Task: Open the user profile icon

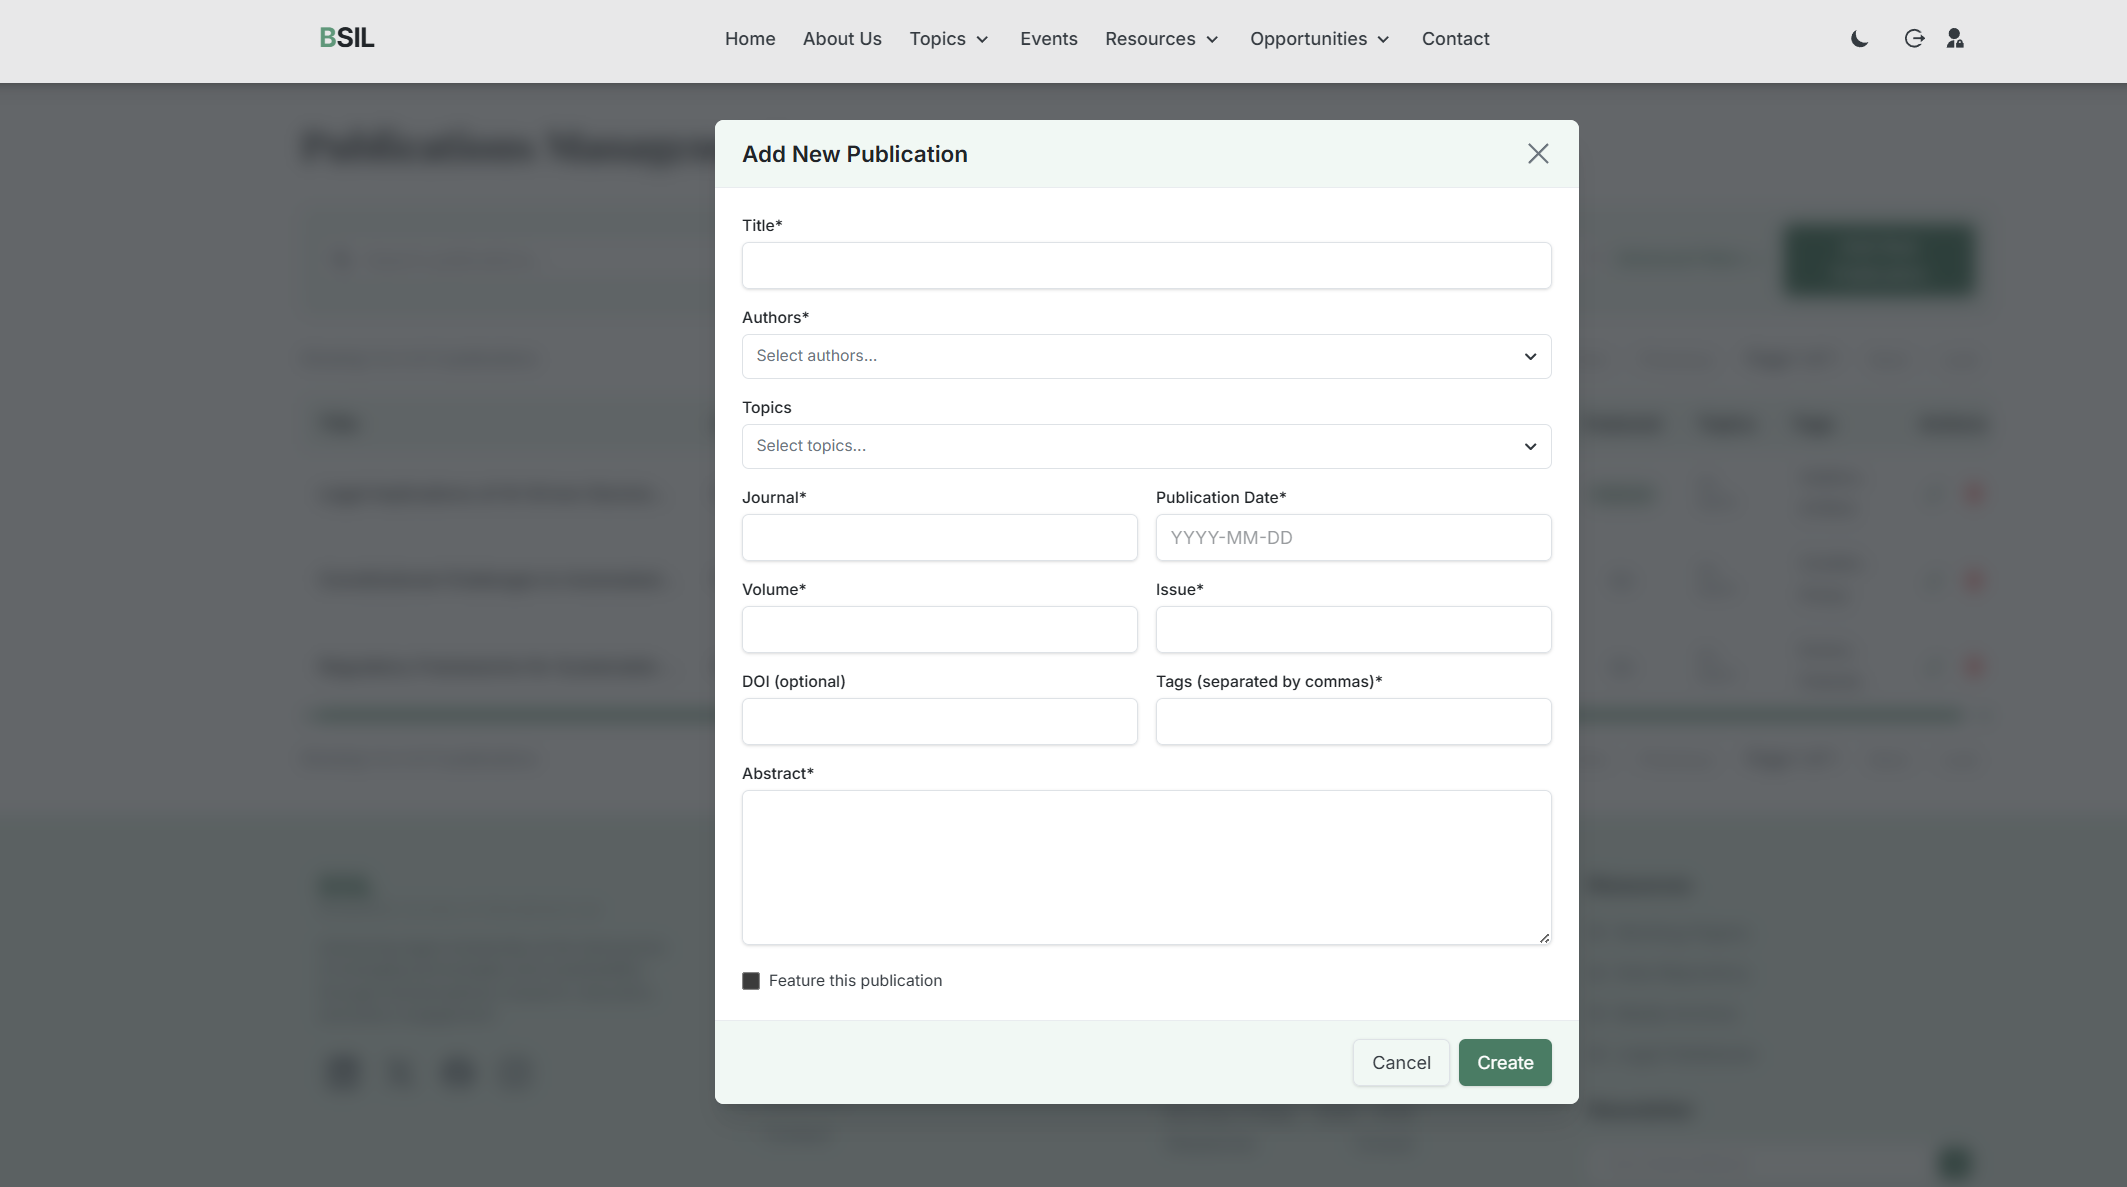Action: 1955,39
